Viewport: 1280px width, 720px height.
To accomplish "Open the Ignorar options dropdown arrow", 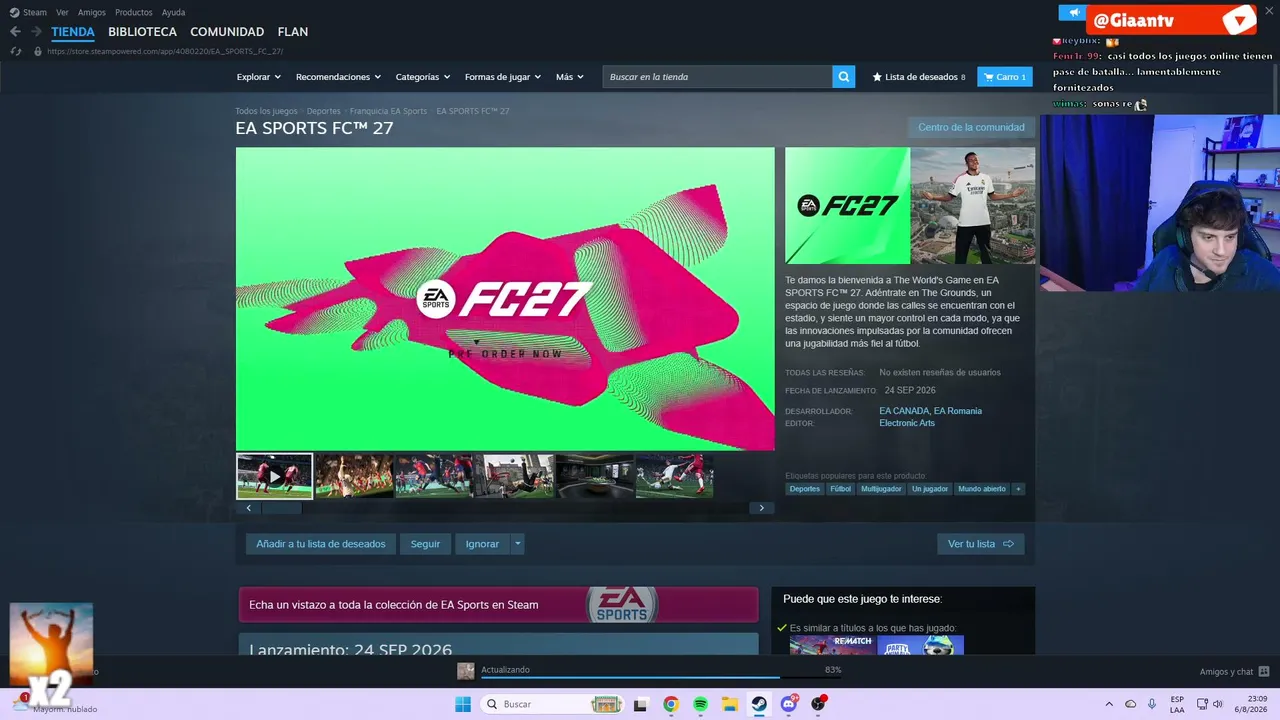I will tap(517, 544).
